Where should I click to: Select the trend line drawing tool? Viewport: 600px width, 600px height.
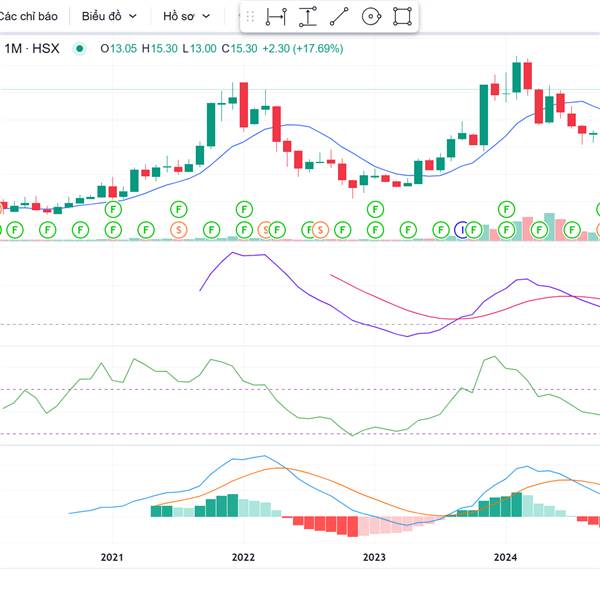tap(339, 16)
